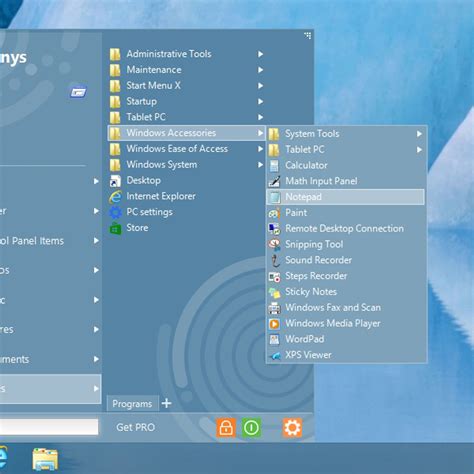Expand Startup folder arrow
Screen dimensions: 474x474
tap(260, 101)
